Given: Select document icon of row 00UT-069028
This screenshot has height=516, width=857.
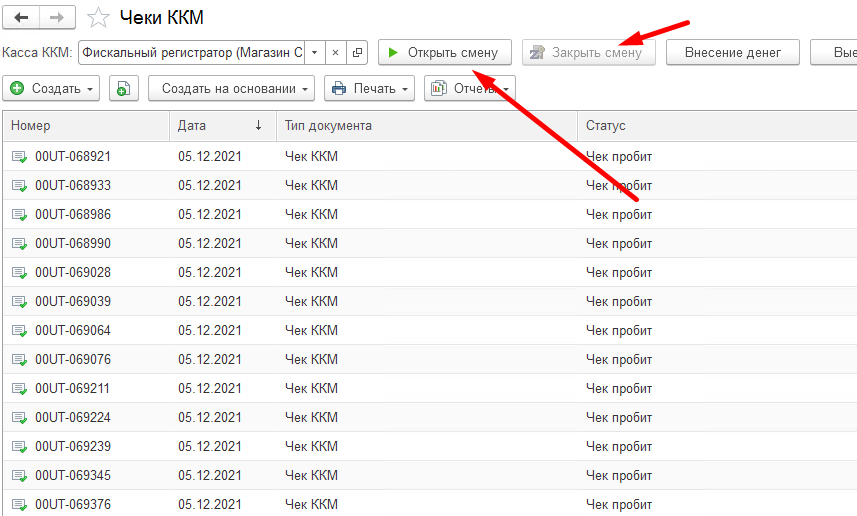Looking at the screenshot, I should [19, 273].
